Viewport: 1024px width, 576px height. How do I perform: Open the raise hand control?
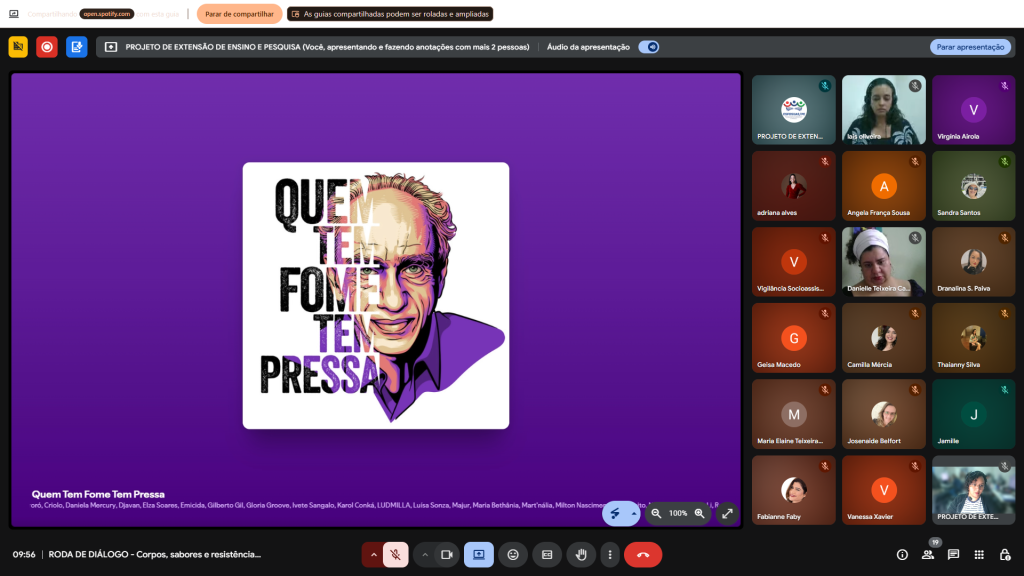[x=580, y=554]
